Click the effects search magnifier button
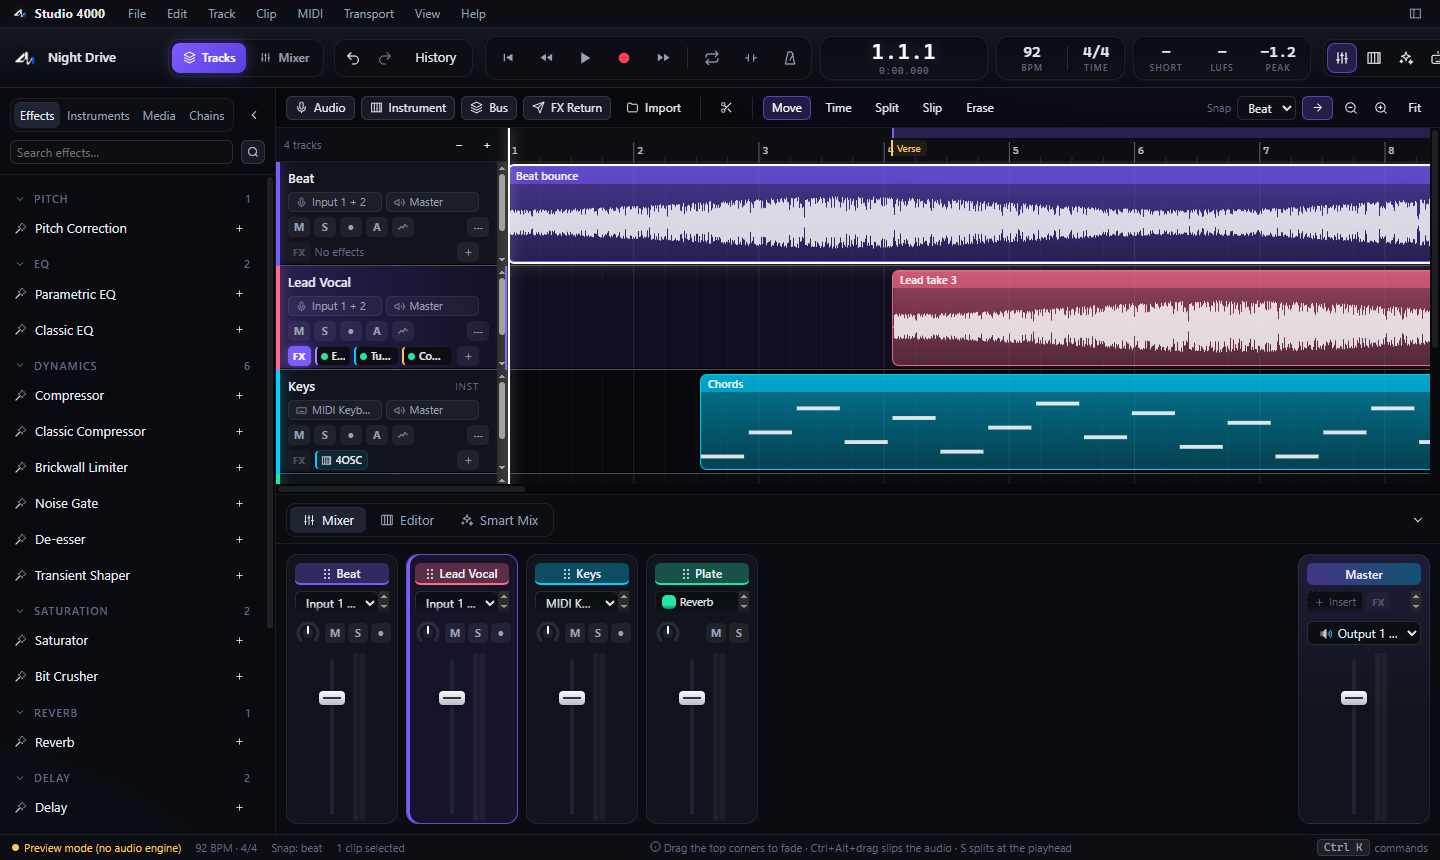Image resolution: width=1440 pixels, height=860 pixels. (253, 152)
